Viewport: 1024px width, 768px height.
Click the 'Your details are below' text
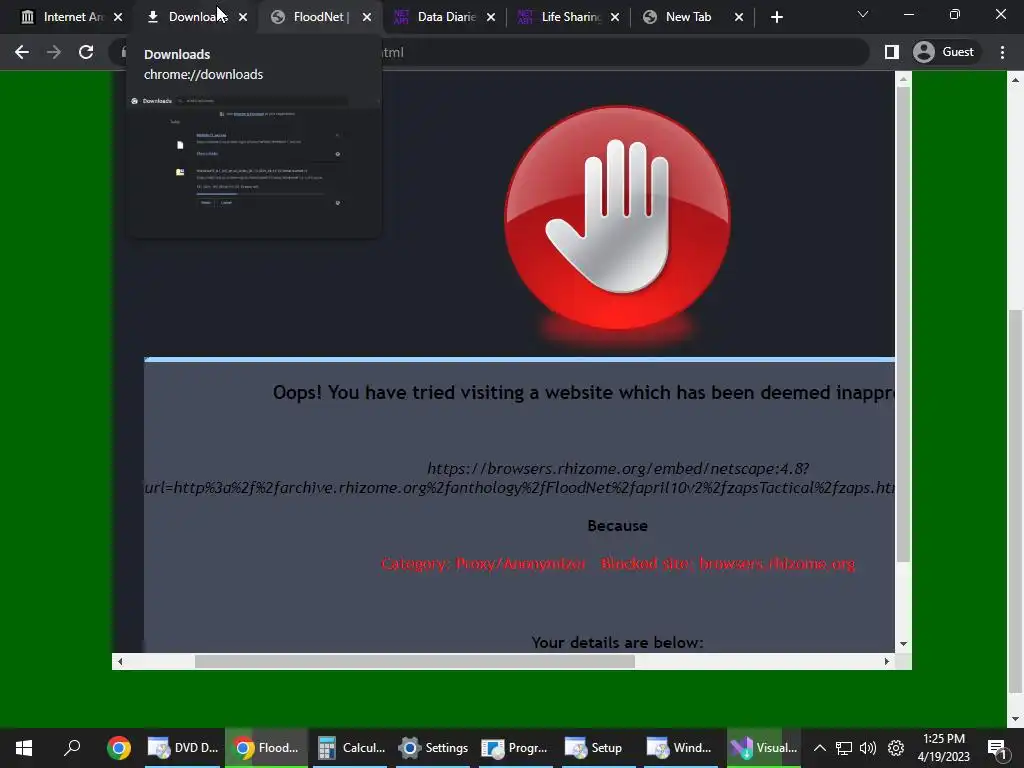617,643
